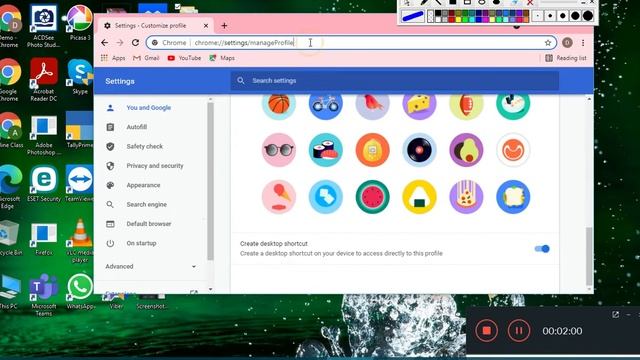Reload the current page
This screenshot has width=640, height=360.
(136, 42)
